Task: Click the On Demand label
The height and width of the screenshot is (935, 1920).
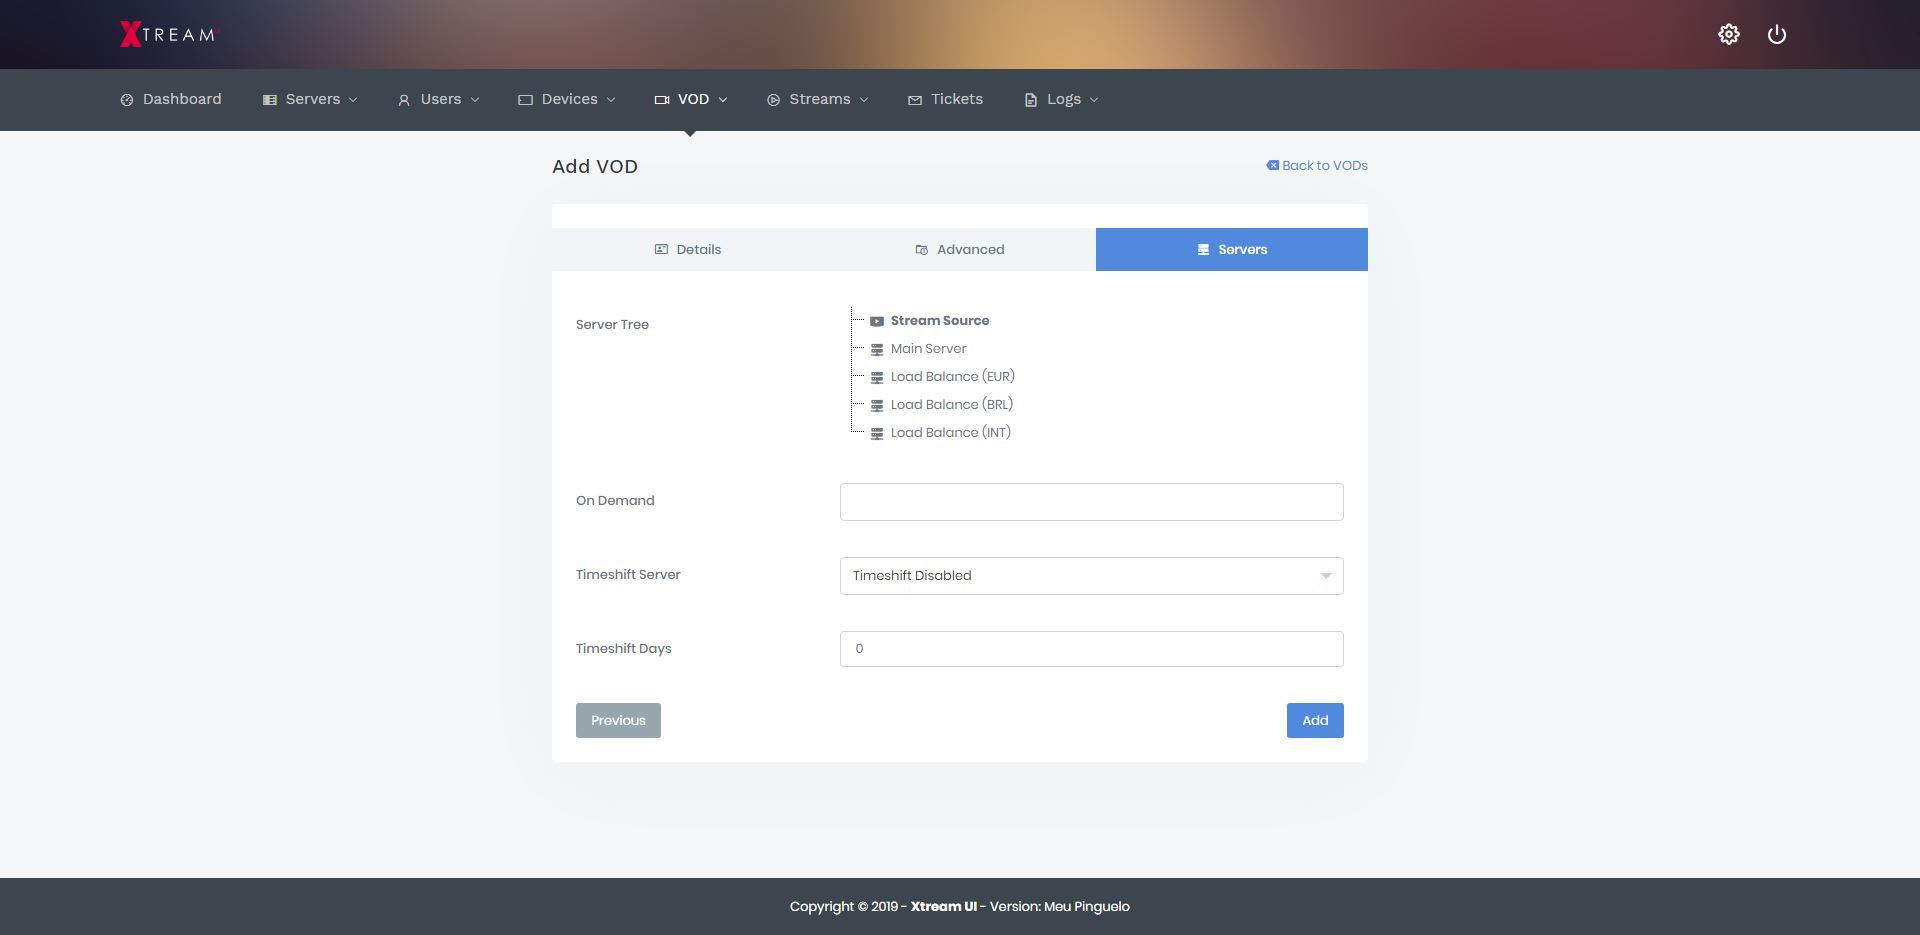Action: coord(615,501)
